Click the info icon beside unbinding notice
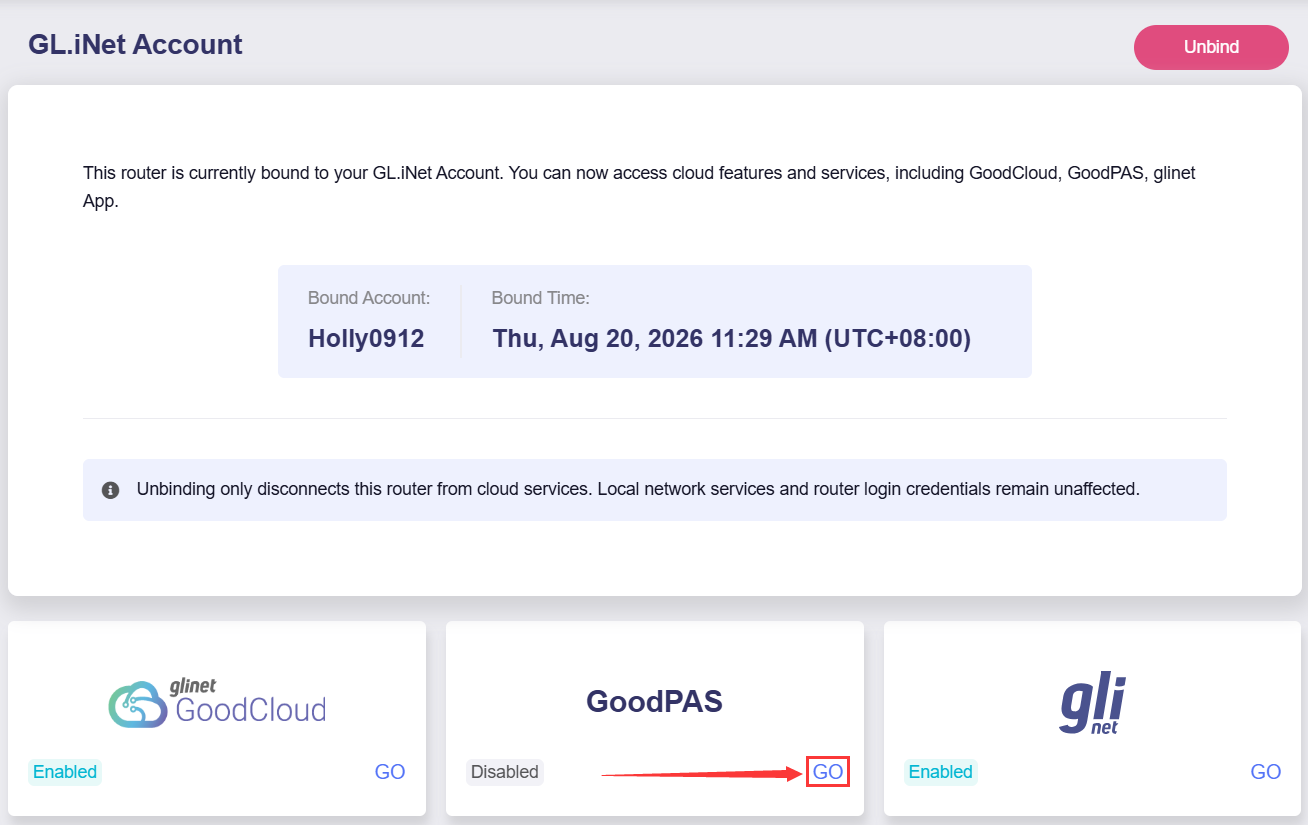The height and width of the screenshot is (825, 1308). pyautogui.click(x=111, y=490)
